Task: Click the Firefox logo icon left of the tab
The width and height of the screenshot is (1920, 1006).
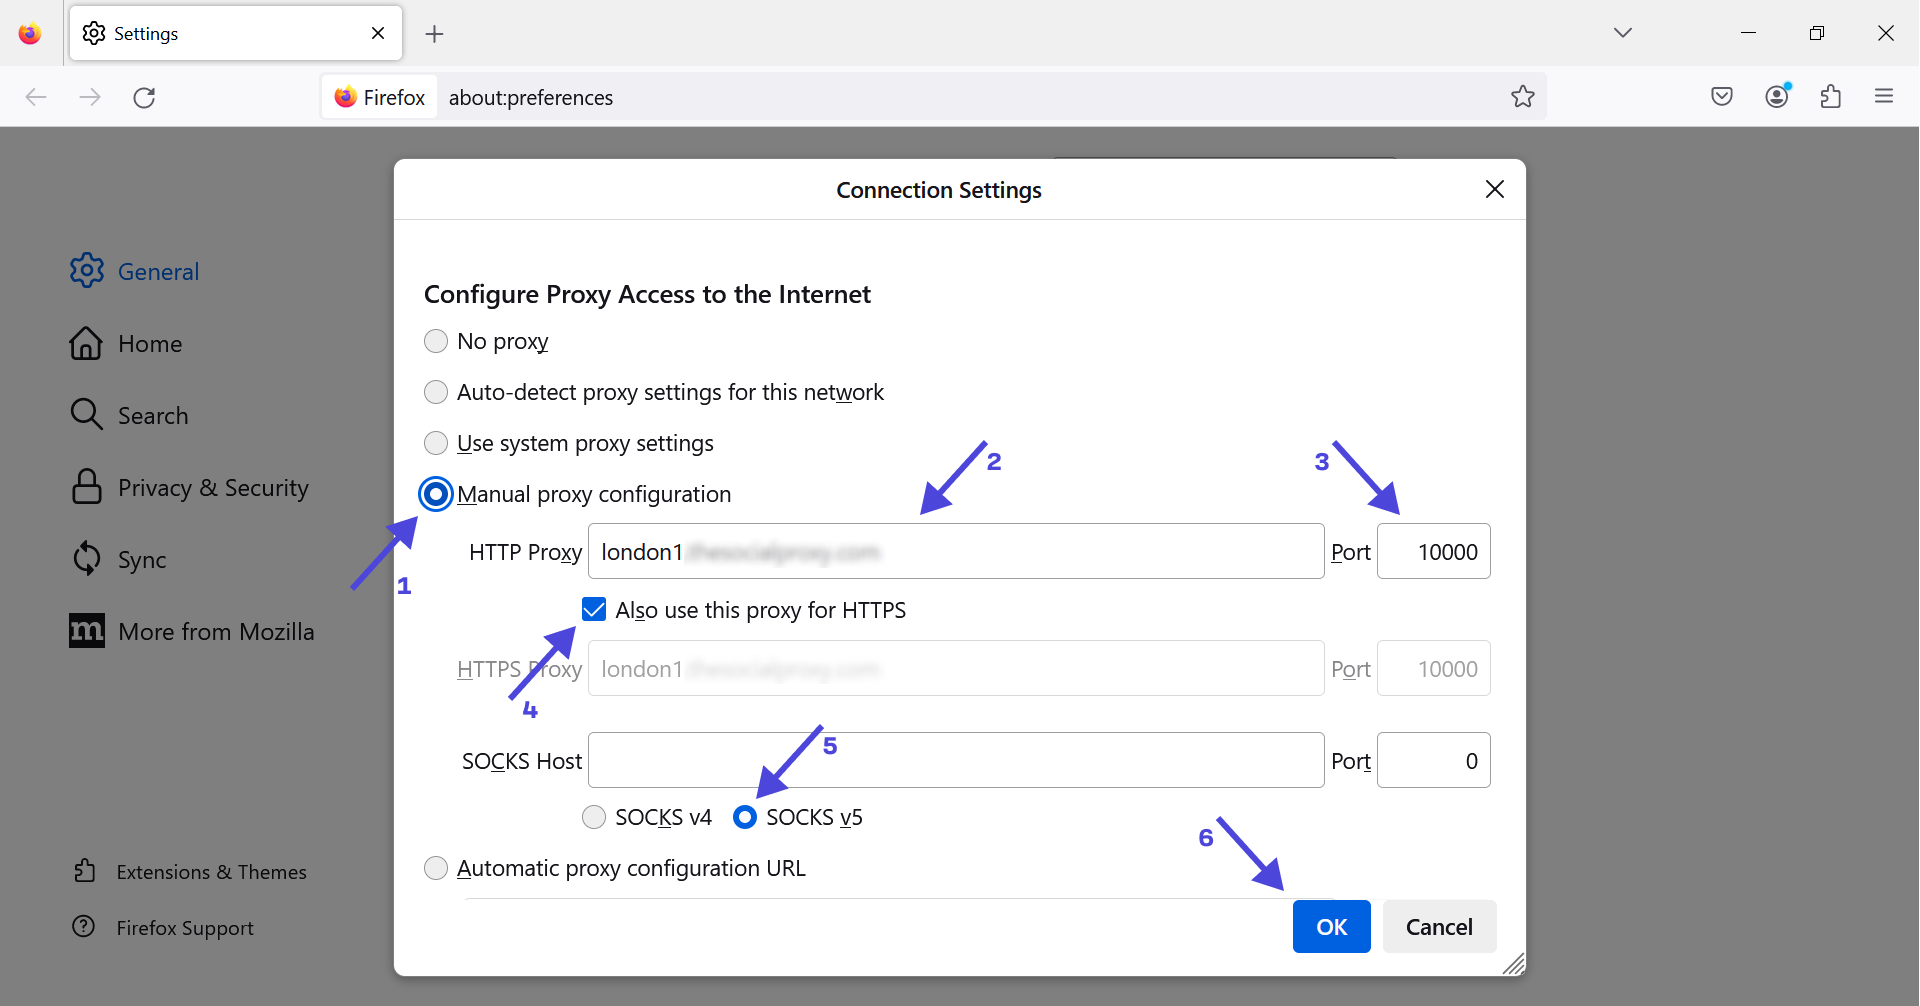Action: [x=30, y=34]
